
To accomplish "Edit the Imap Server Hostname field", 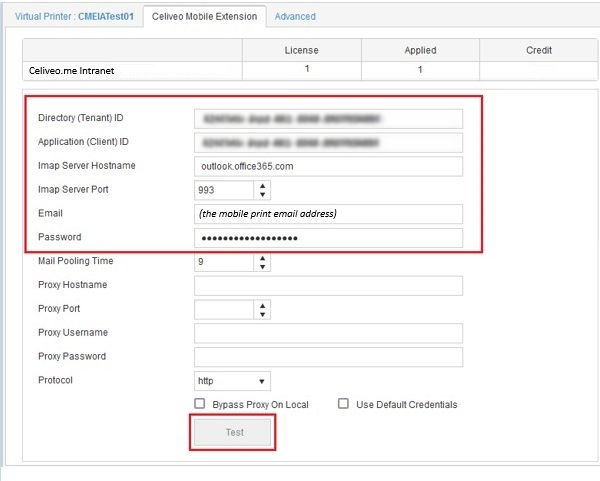I will (x=328, y=166).
